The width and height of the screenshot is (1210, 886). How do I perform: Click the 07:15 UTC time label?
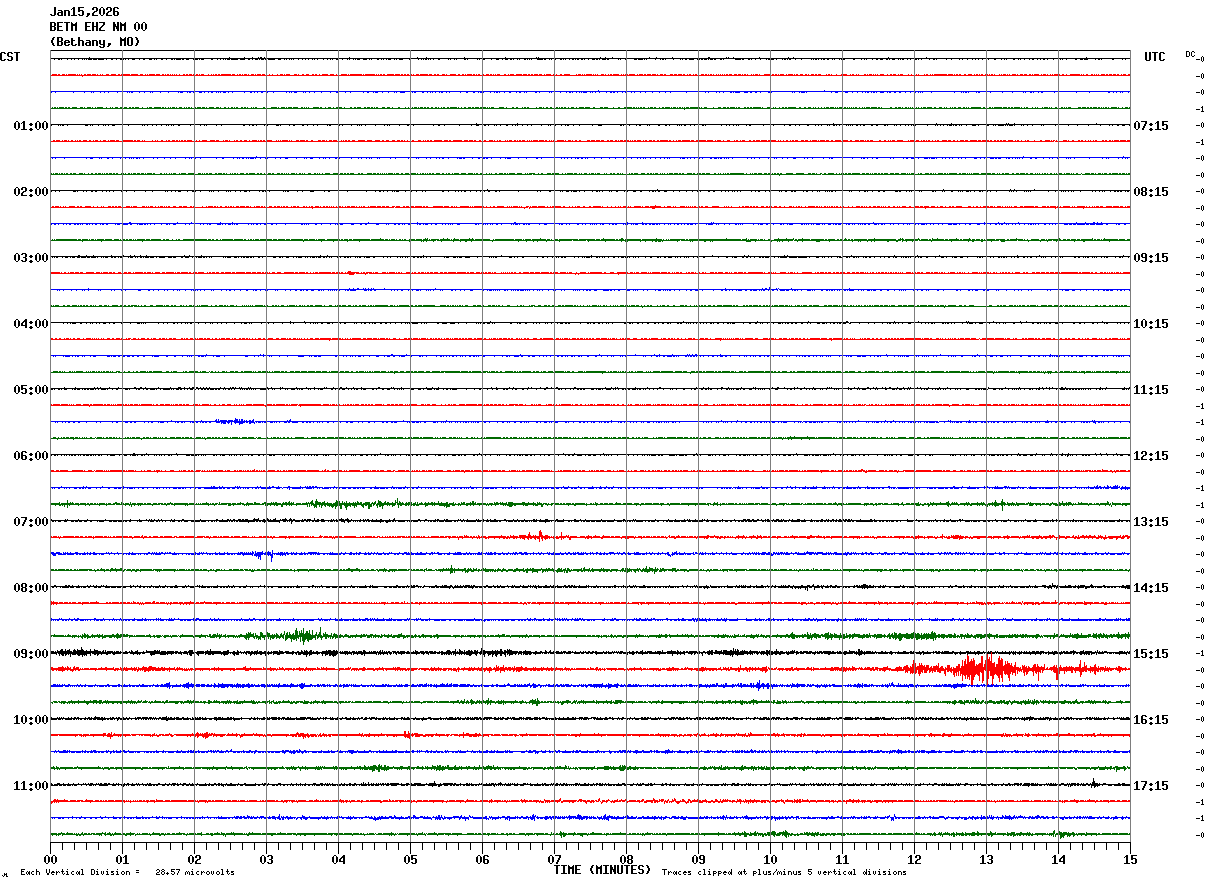click(x=1151, y=126)
